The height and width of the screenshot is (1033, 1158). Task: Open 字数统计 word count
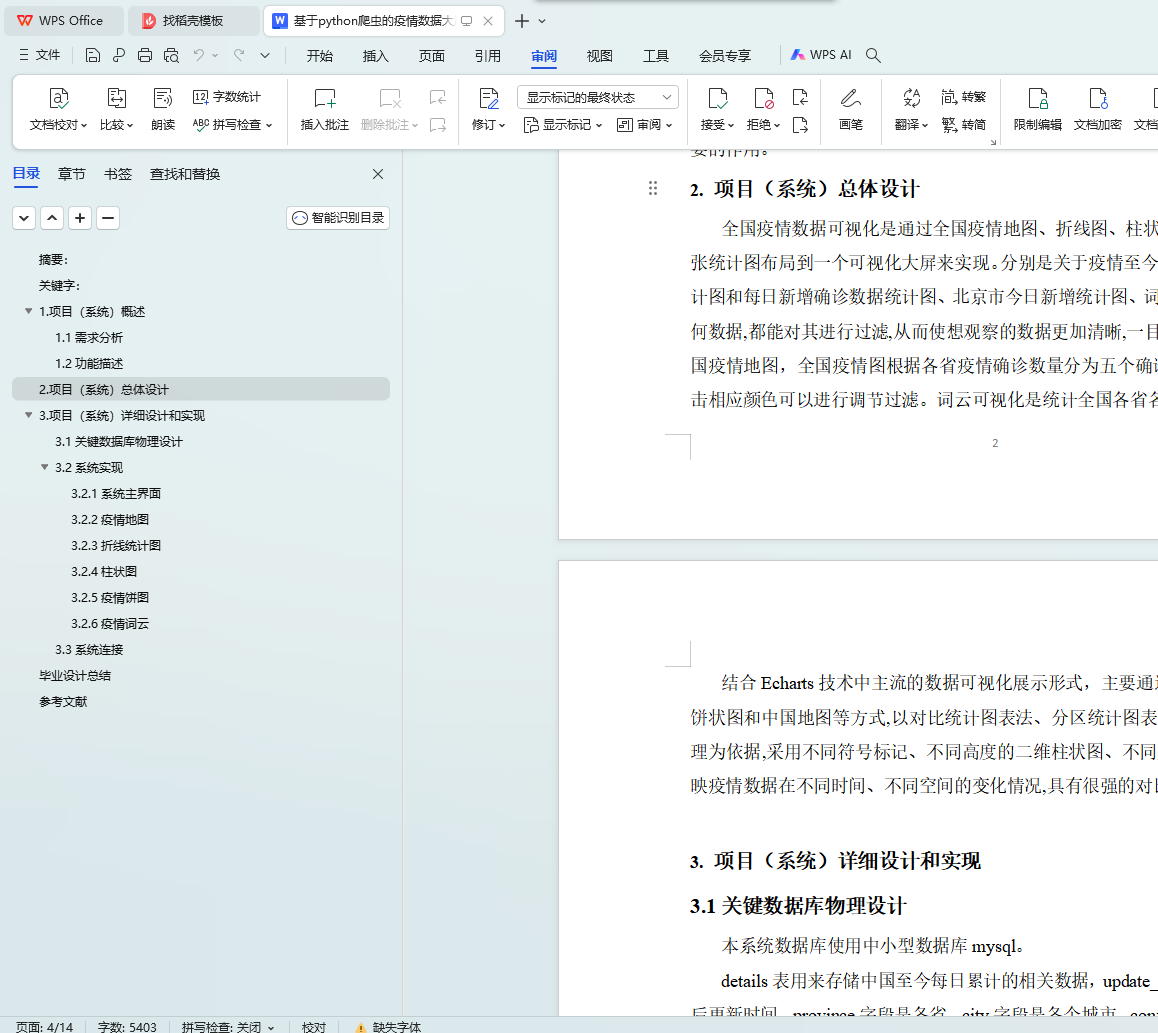[x=227, y=97]
